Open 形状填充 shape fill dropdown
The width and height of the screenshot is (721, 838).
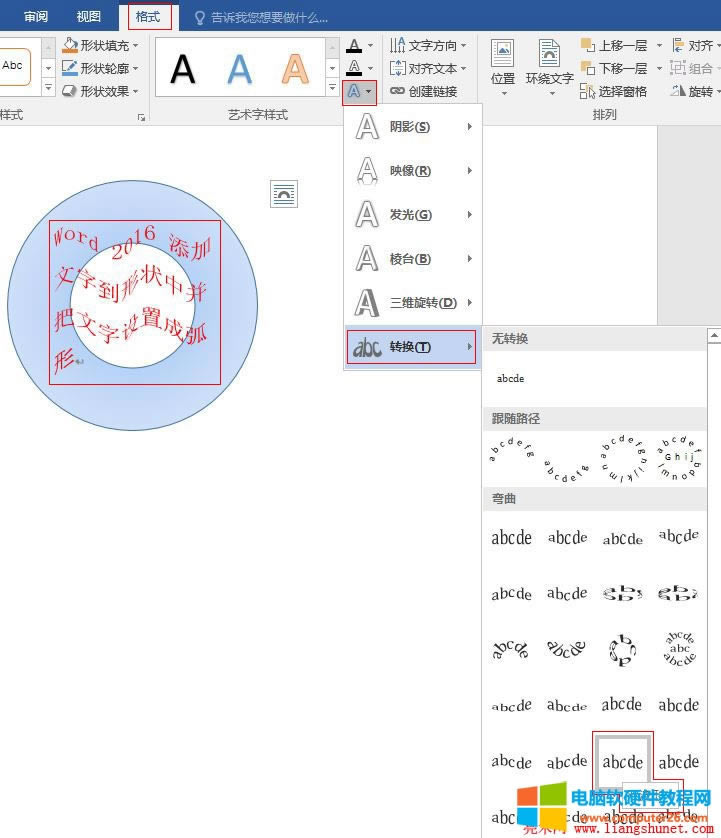coord(100,45)
